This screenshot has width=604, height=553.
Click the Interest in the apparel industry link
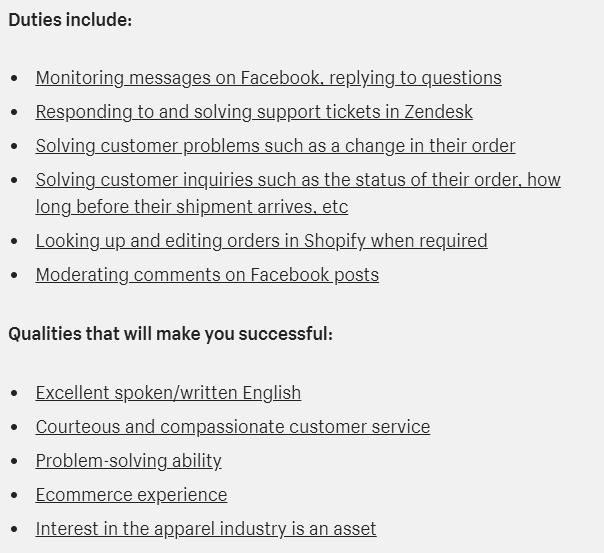coord(206,529)
